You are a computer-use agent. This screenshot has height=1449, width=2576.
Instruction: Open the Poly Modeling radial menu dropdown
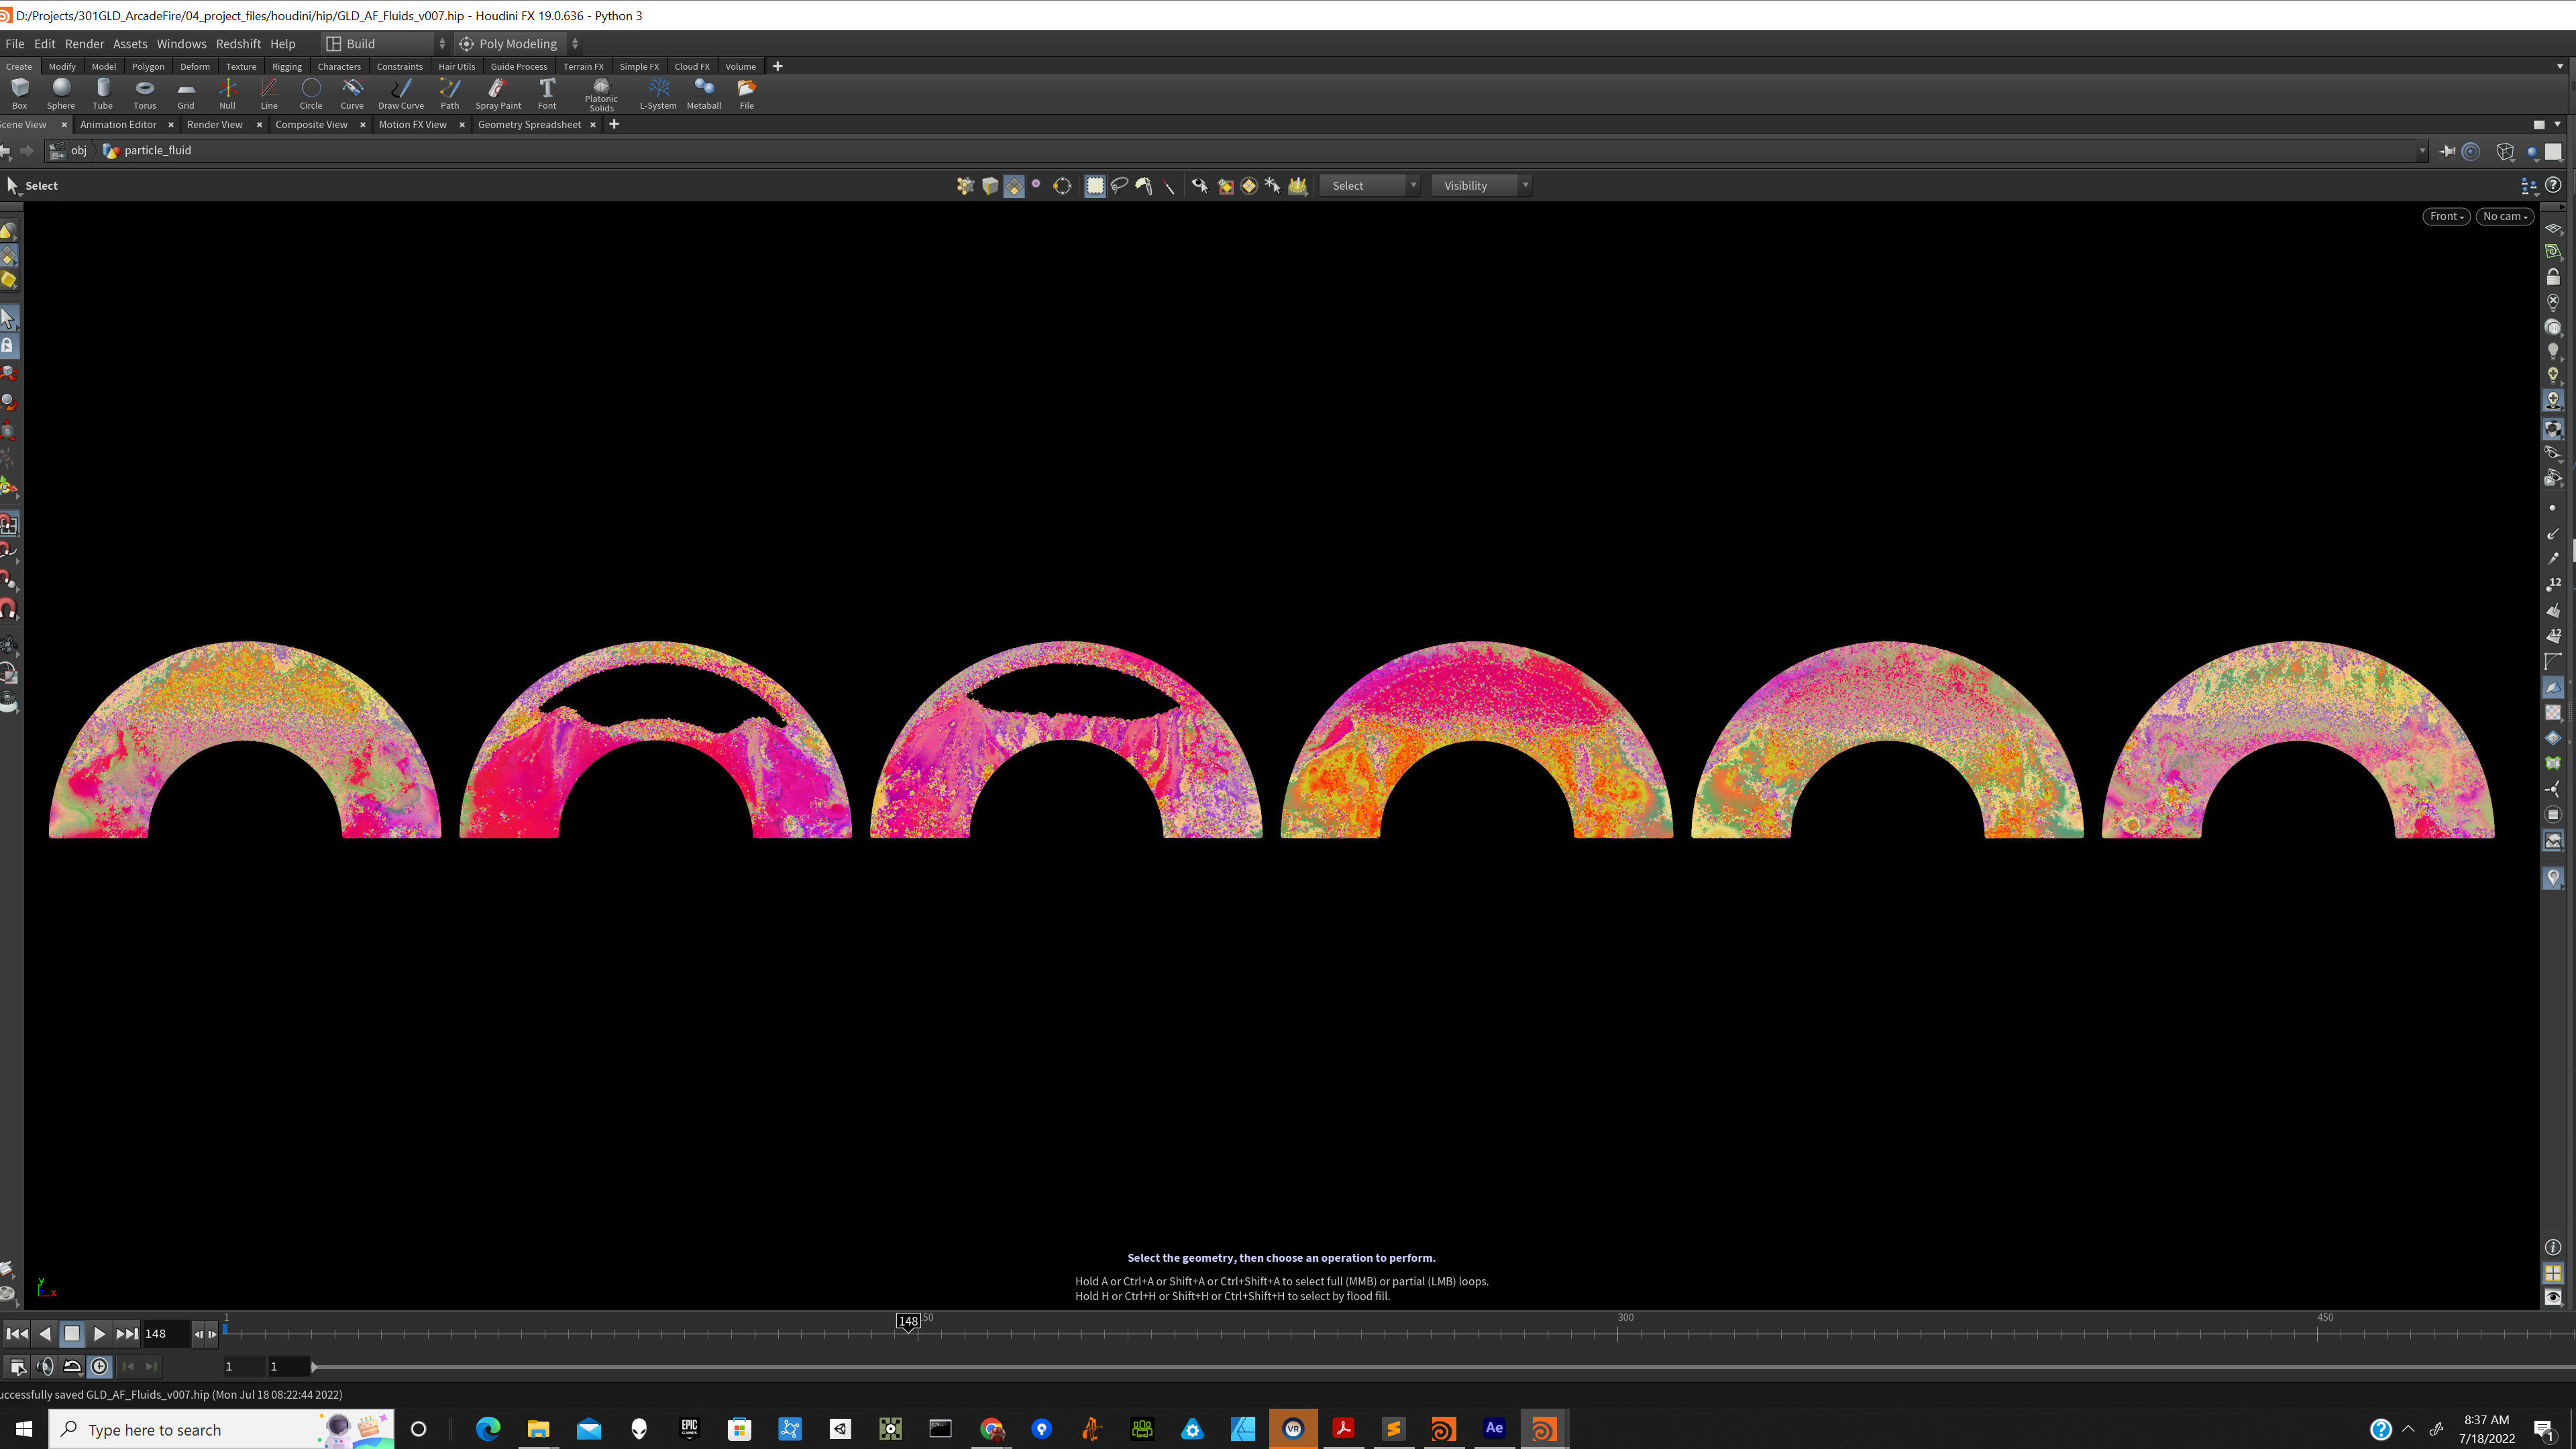[x=518, y=43]
